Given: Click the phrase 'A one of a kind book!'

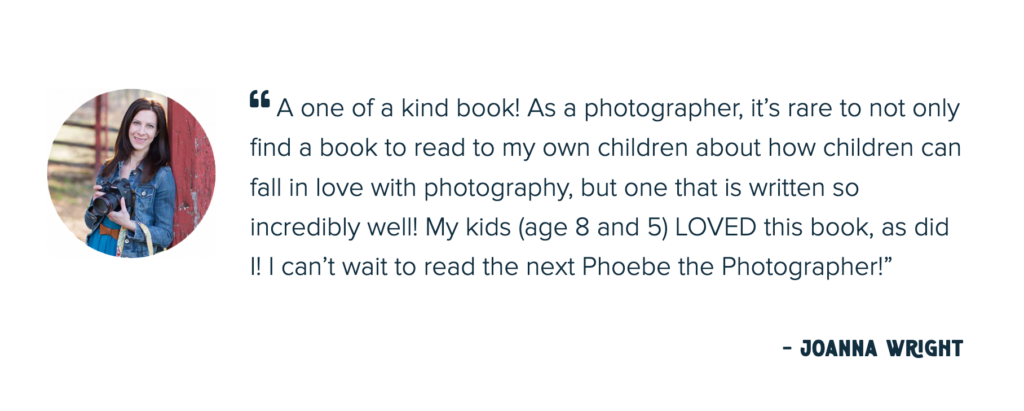Looking at the screenshot, I should 398,109.
